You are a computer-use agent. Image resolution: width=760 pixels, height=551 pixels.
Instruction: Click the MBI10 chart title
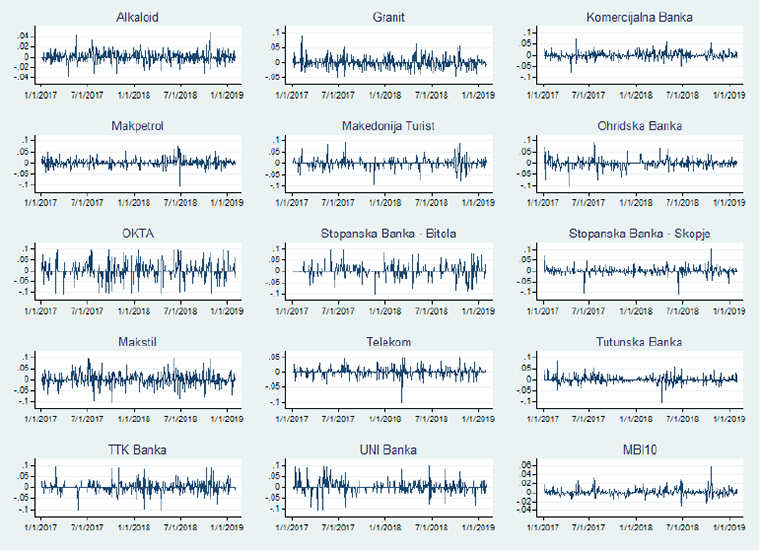coord(640,450)
